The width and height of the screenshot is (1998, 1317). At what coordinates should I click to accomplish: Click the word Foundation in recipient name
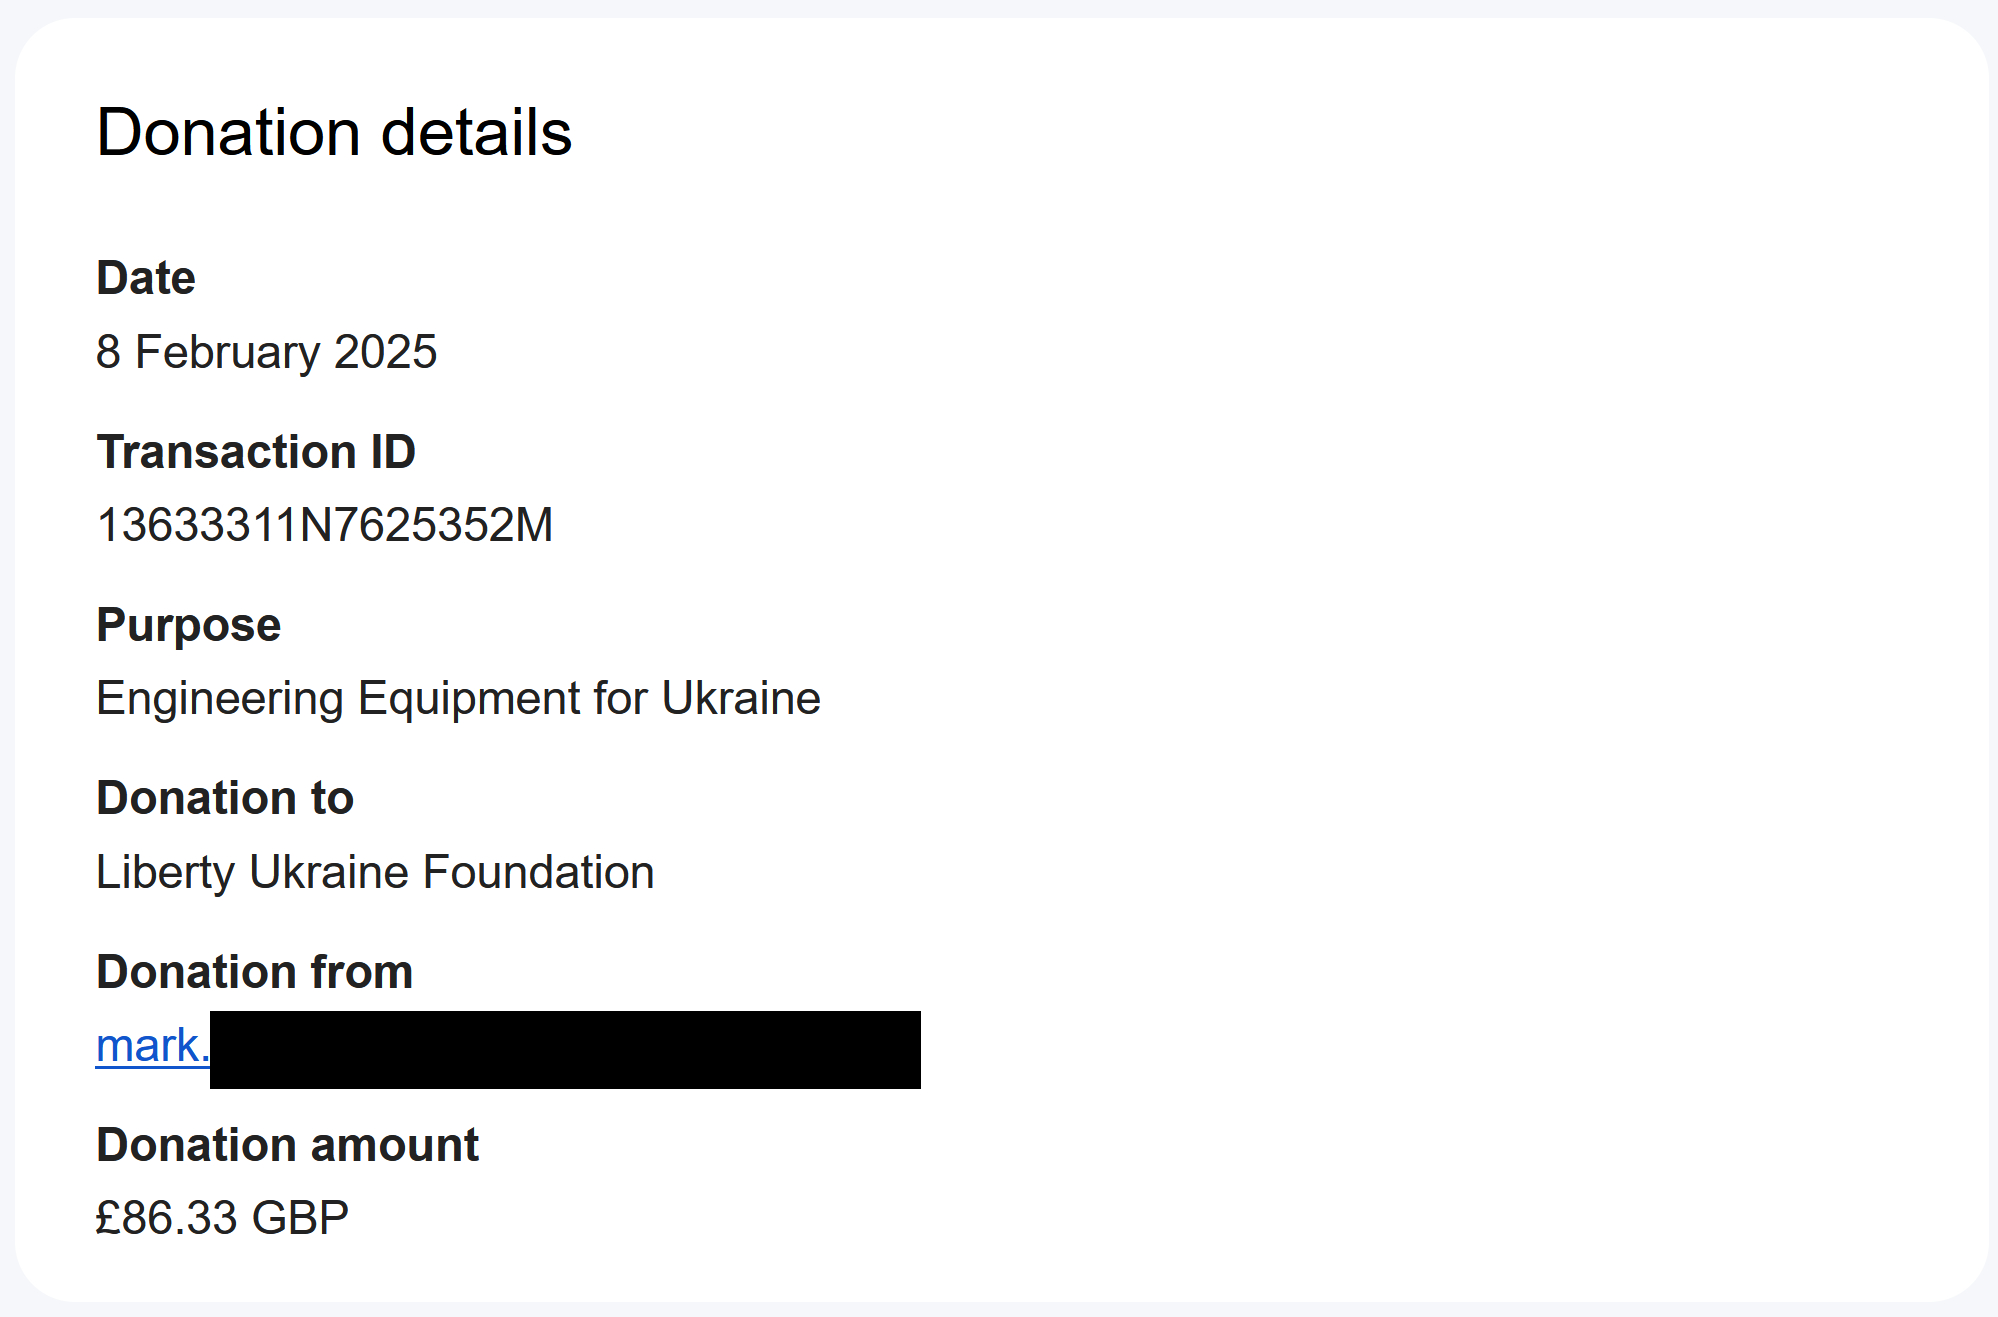[538, 872]
